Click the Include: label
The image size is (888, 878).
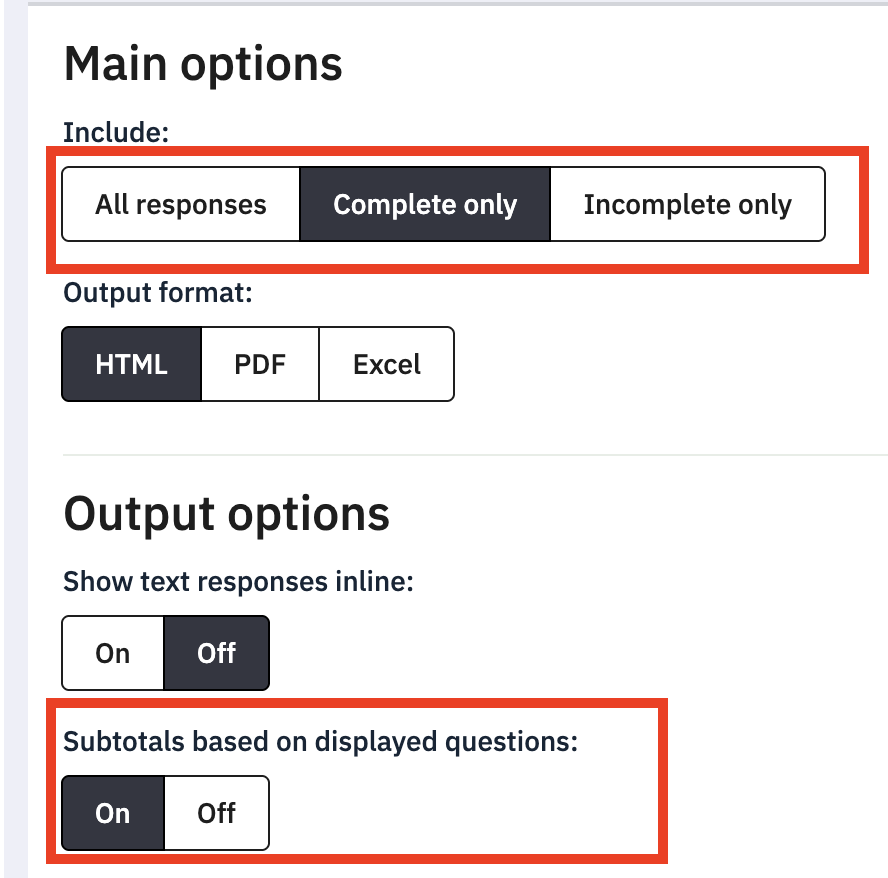pos(115,133)
